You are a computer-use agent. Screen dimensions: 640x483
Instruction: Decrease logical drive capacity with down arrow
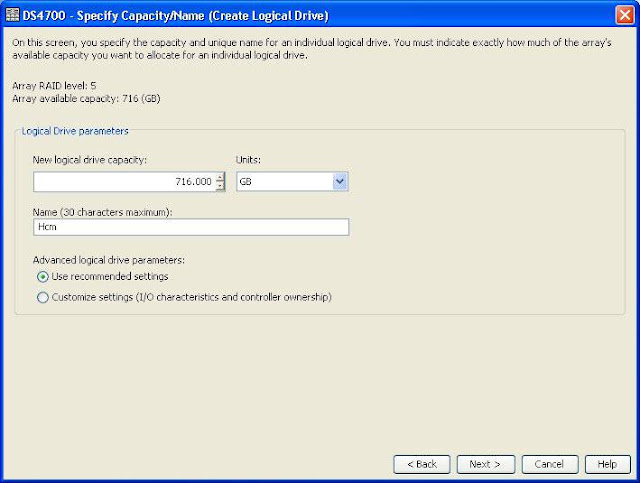pos(220,186)
